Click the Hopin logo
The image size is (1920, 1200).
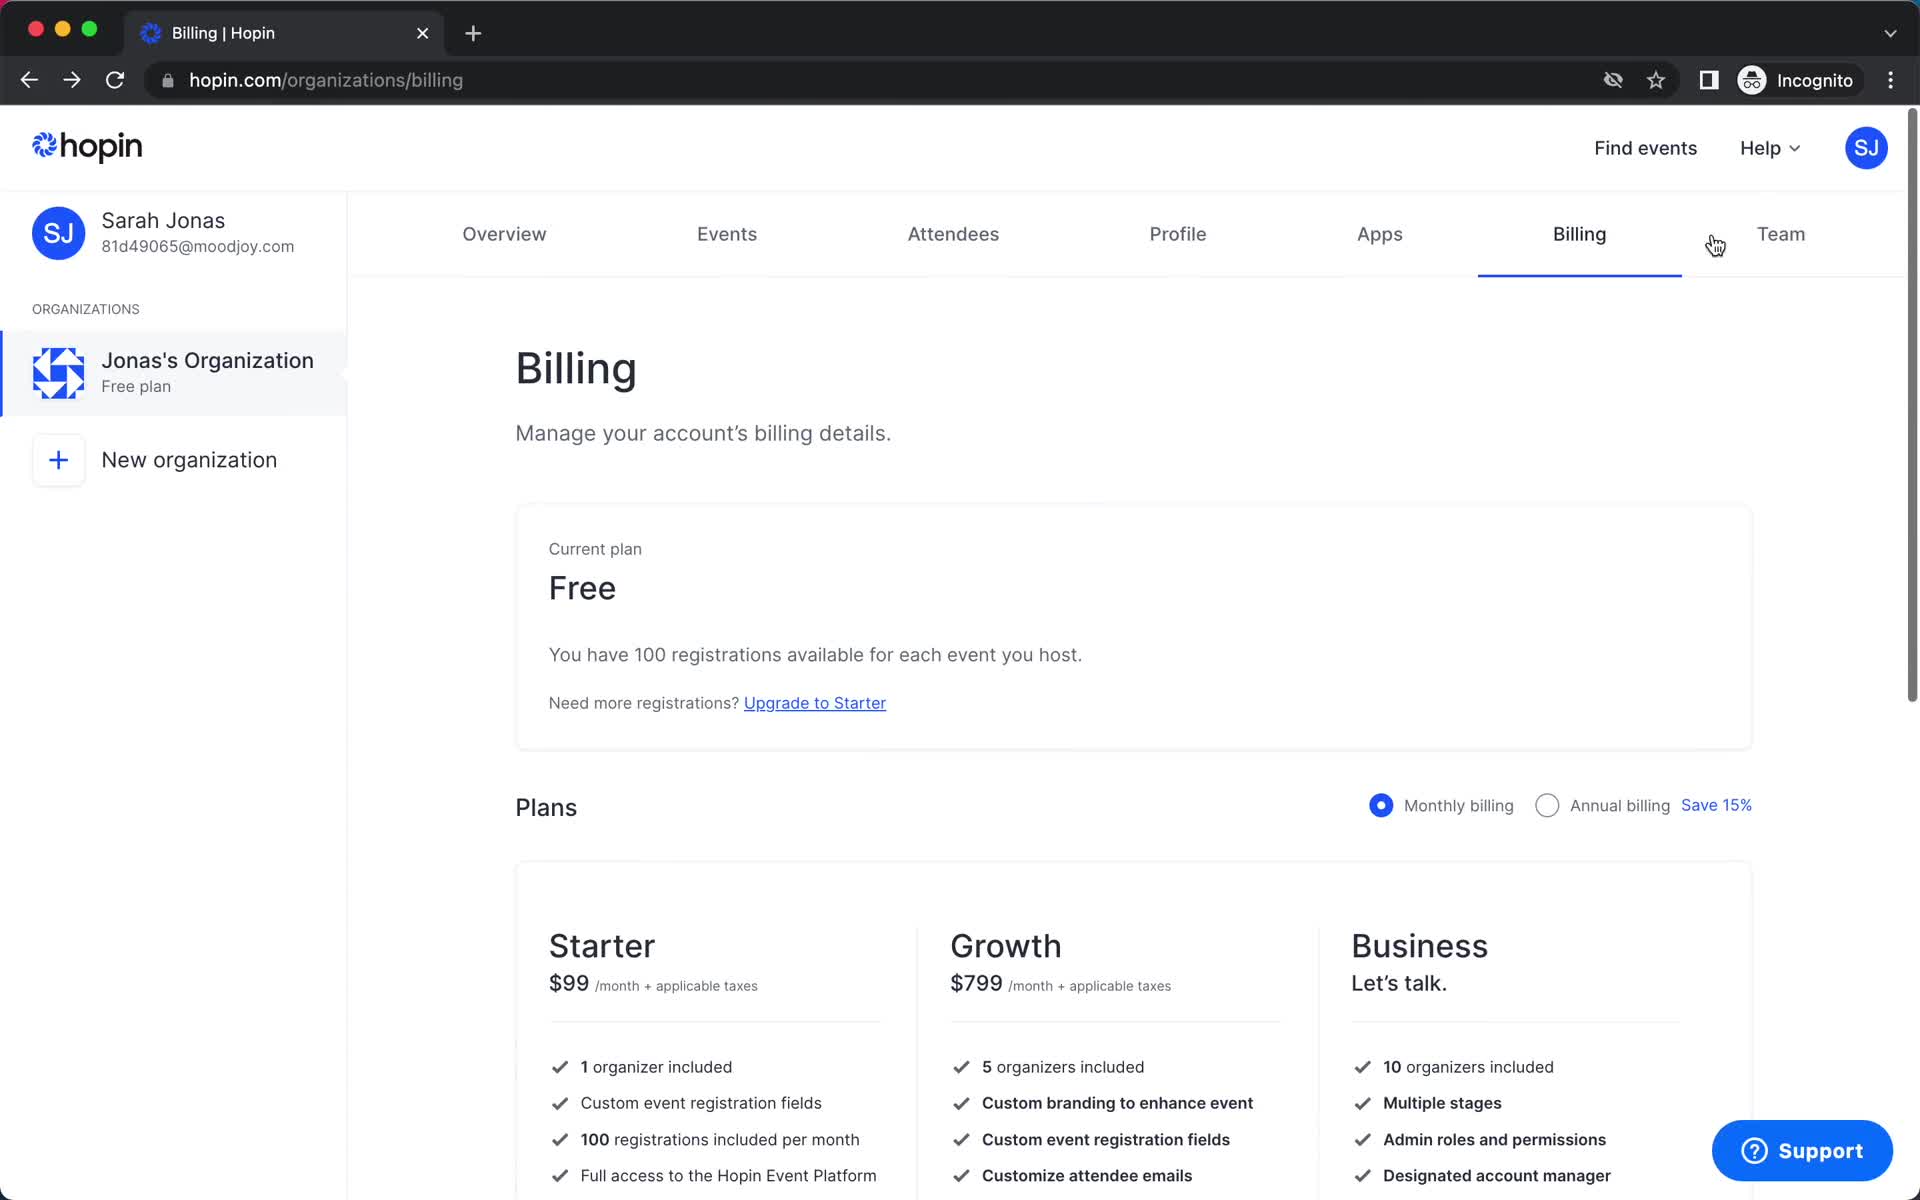[87, 147]
